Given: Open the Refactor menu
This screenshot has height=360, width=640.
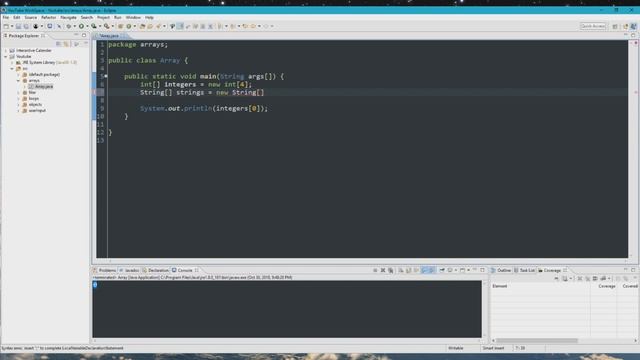Looking at the screenshot, I should (x=49, y=18).
